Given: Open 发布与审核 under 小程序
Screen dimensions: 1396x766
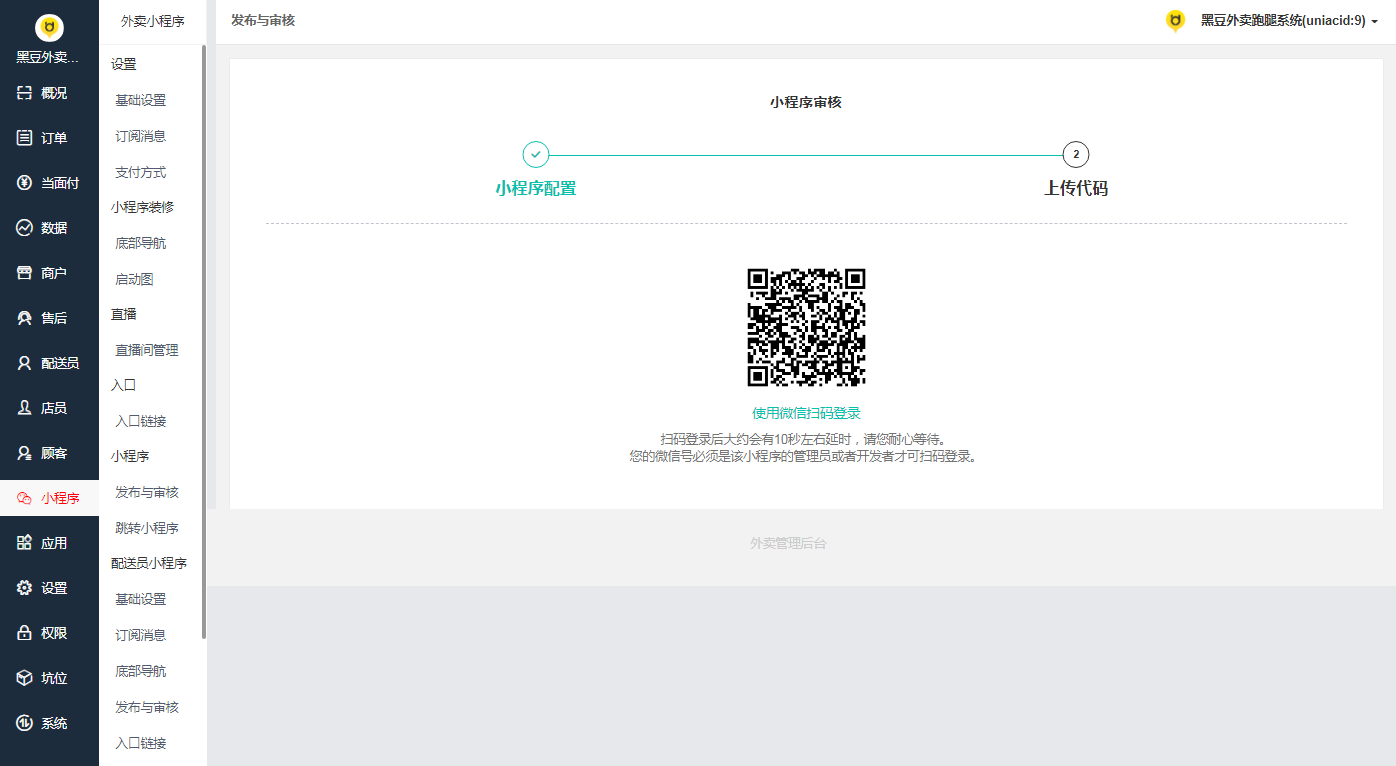Looking at the screenshot, I should (x=147, y=492).
